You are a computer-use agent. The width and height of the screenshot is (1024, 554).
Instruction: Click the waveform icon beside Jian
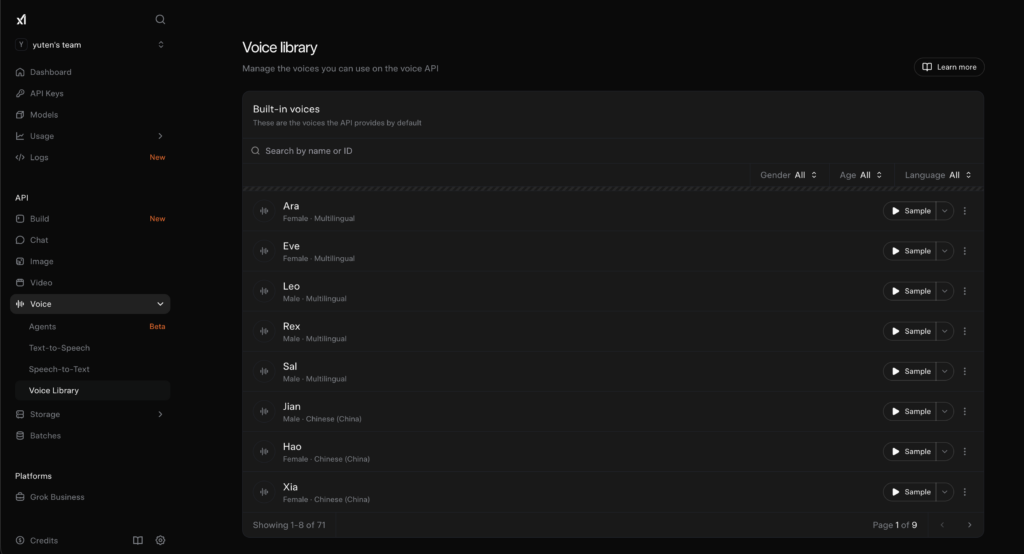[x=264, y=412]
